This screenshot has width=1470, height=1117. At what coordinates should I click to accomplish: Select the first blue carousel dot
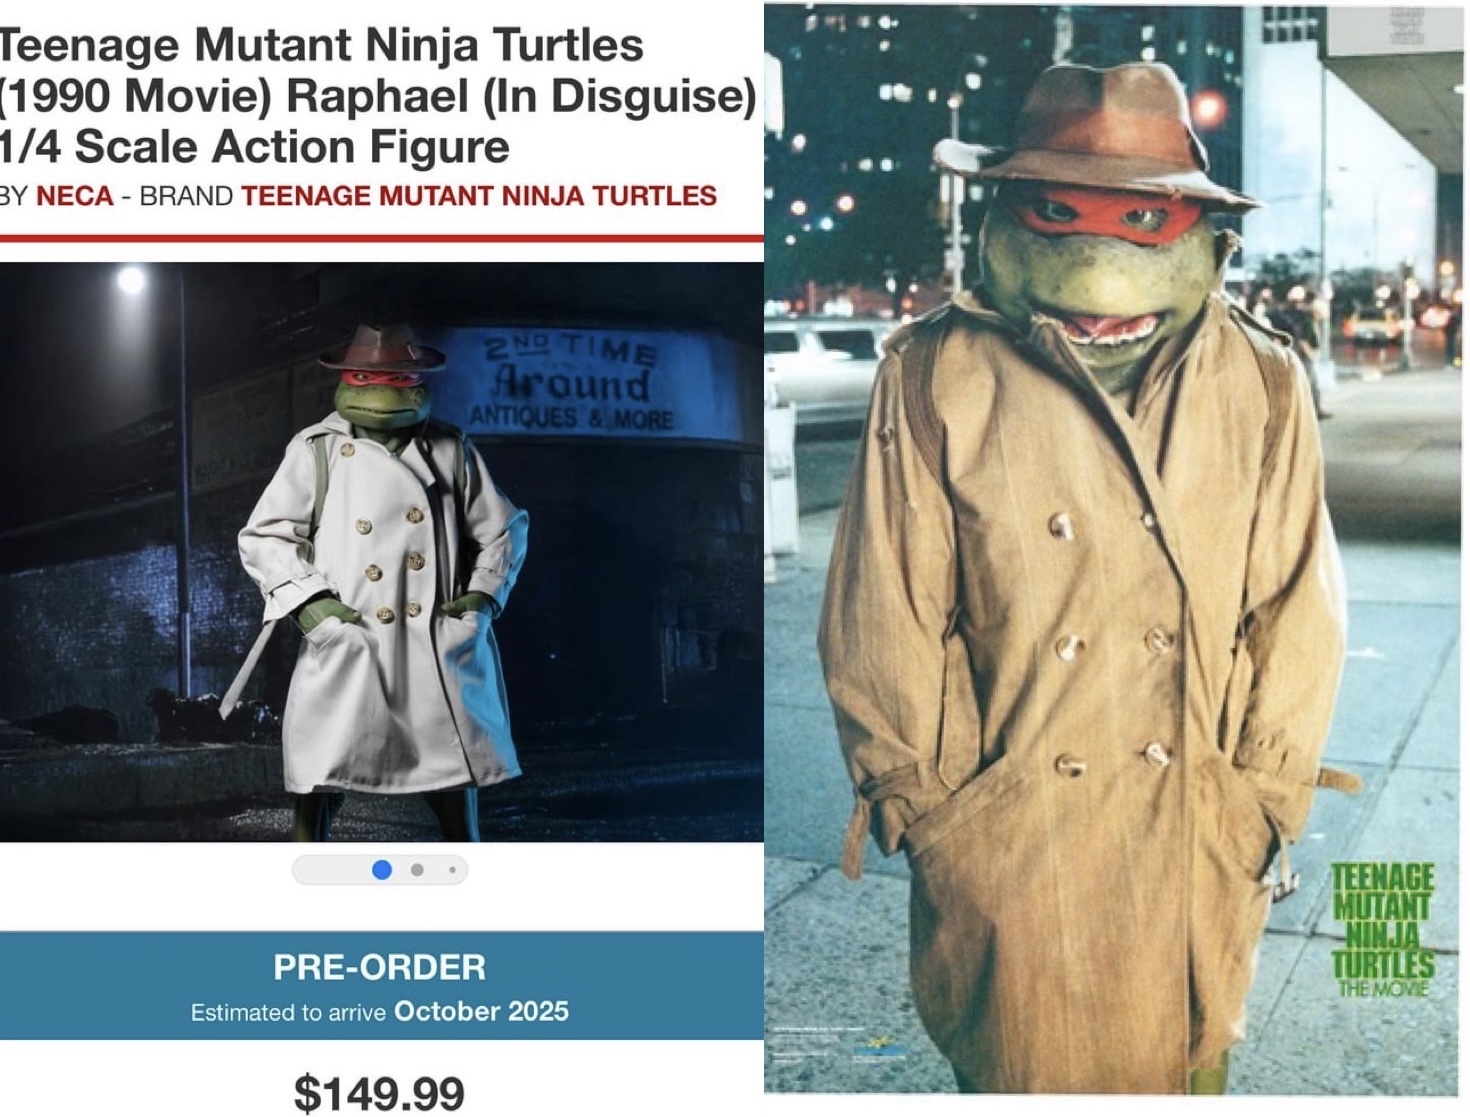(381, 870)
